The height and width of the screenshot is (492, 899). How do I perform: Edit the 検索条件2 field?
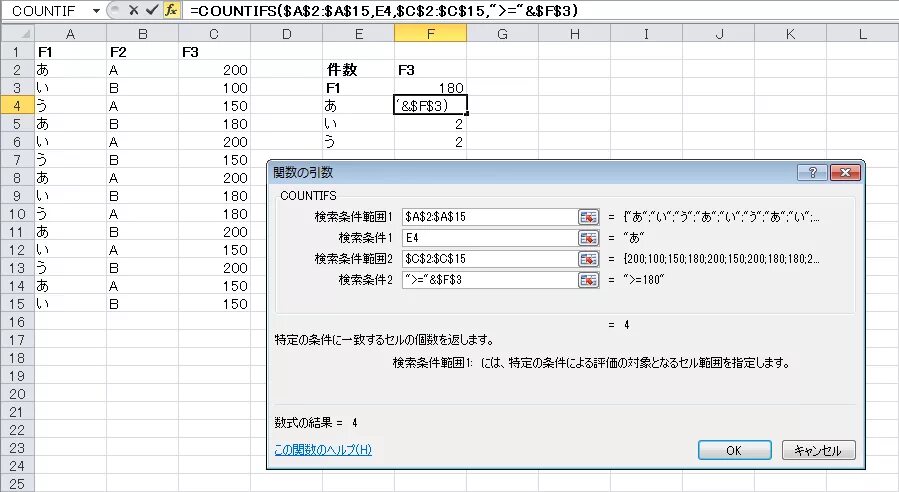click(x=490, y=280)
